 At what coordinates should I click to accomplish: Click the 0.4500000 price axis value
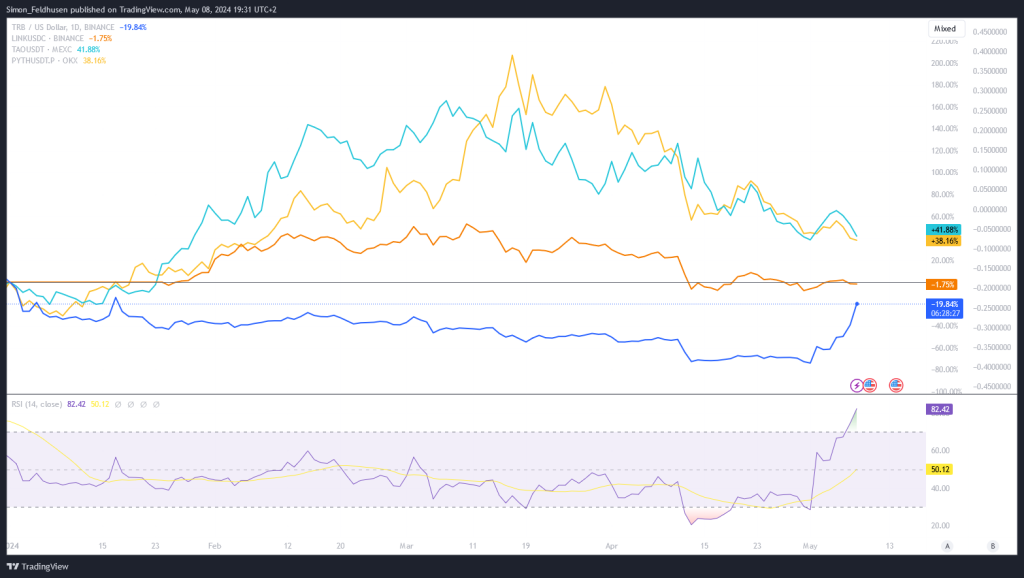(989, 32)
